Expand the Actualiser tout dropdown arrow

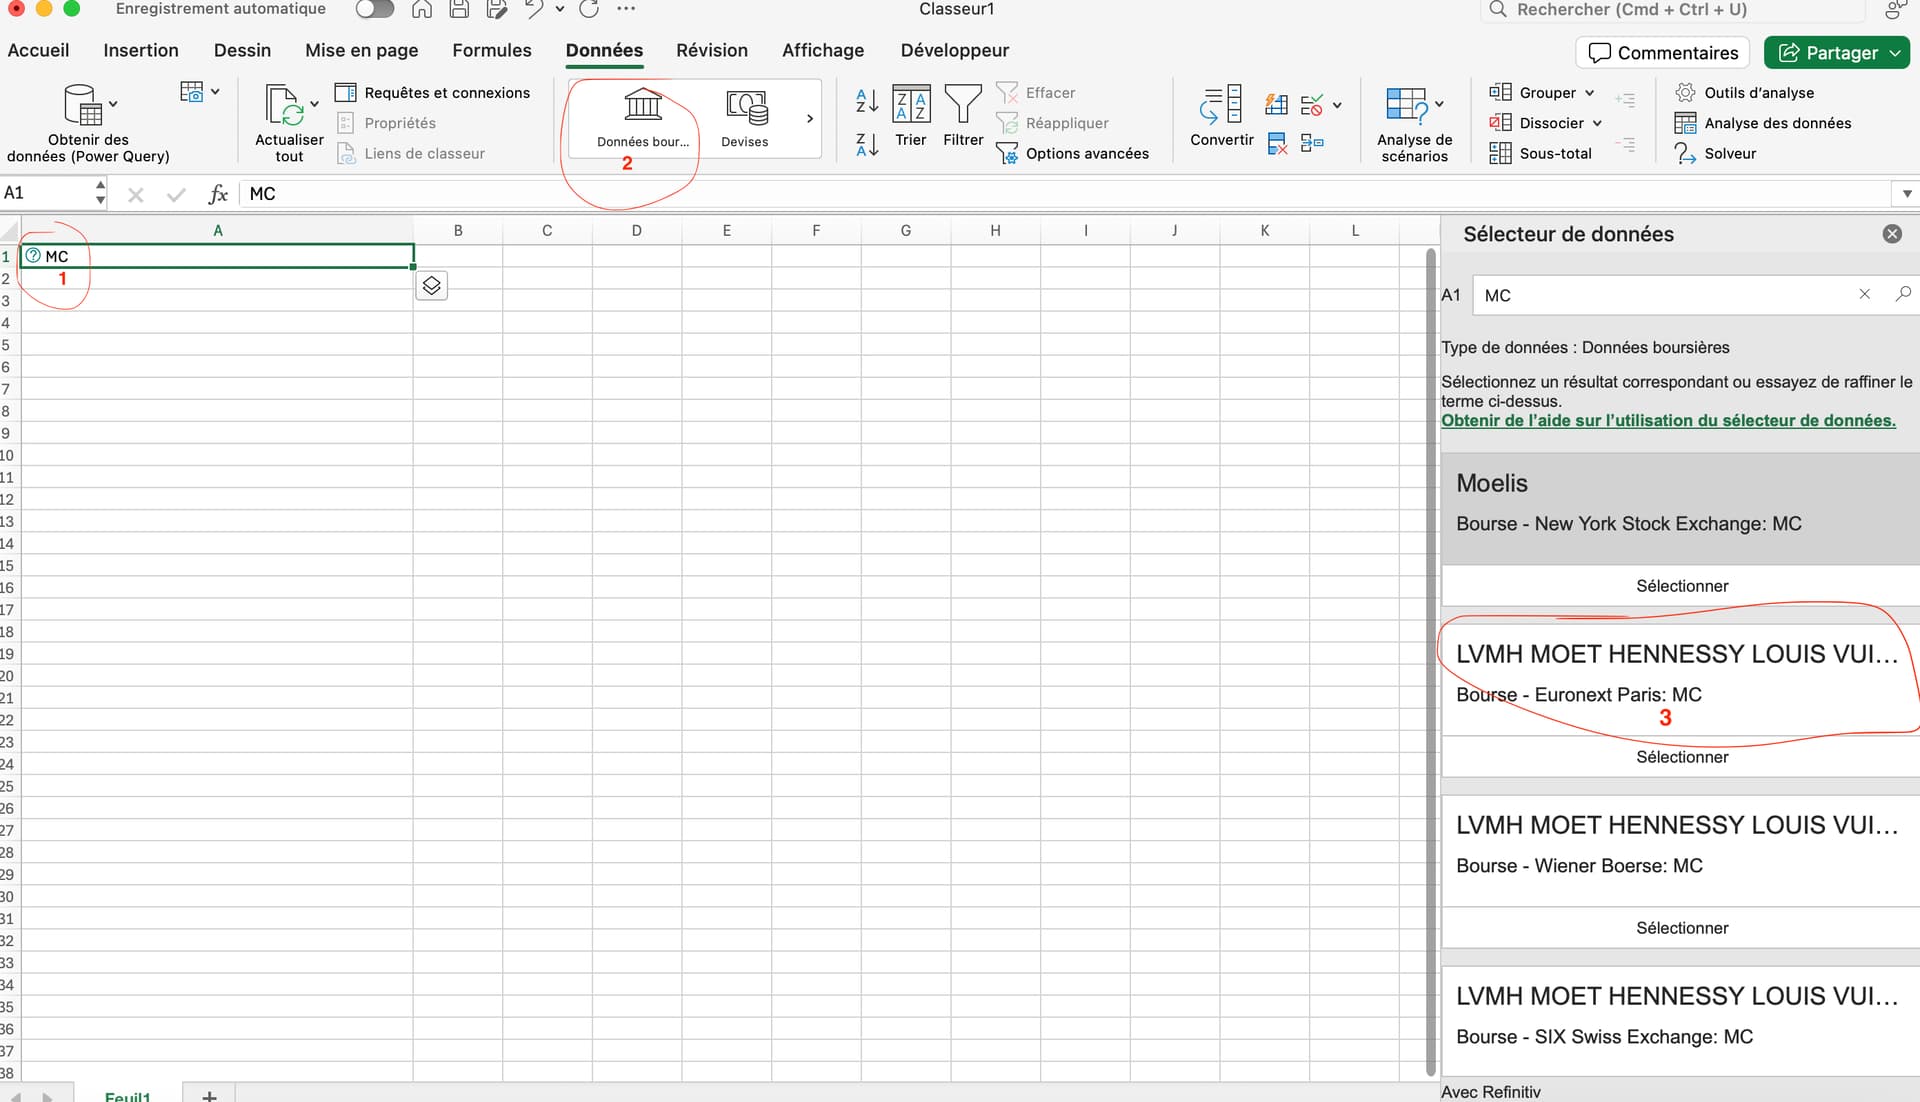(314, 104)
